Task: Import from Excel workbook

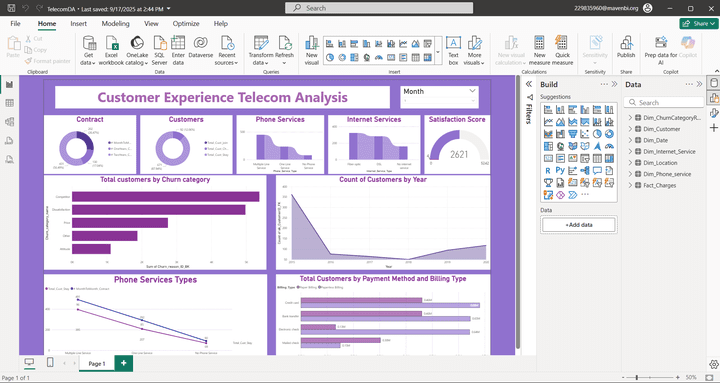Action: [x=112, y=50]
